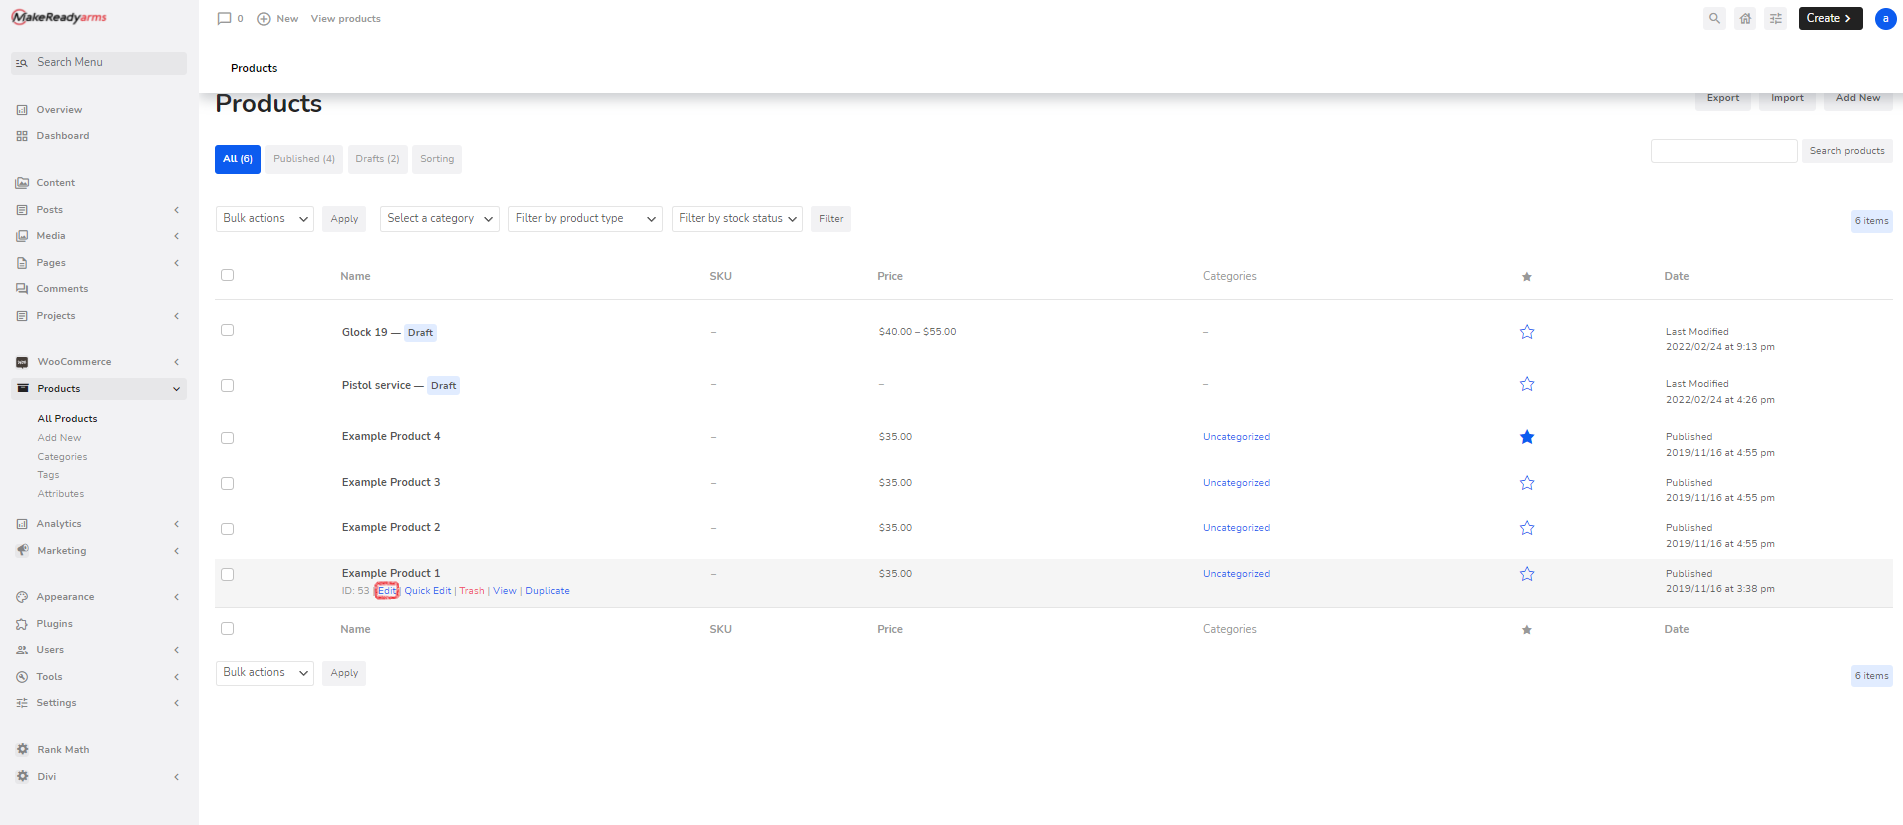Select the Pistol service row checkbox

[227, 385]
